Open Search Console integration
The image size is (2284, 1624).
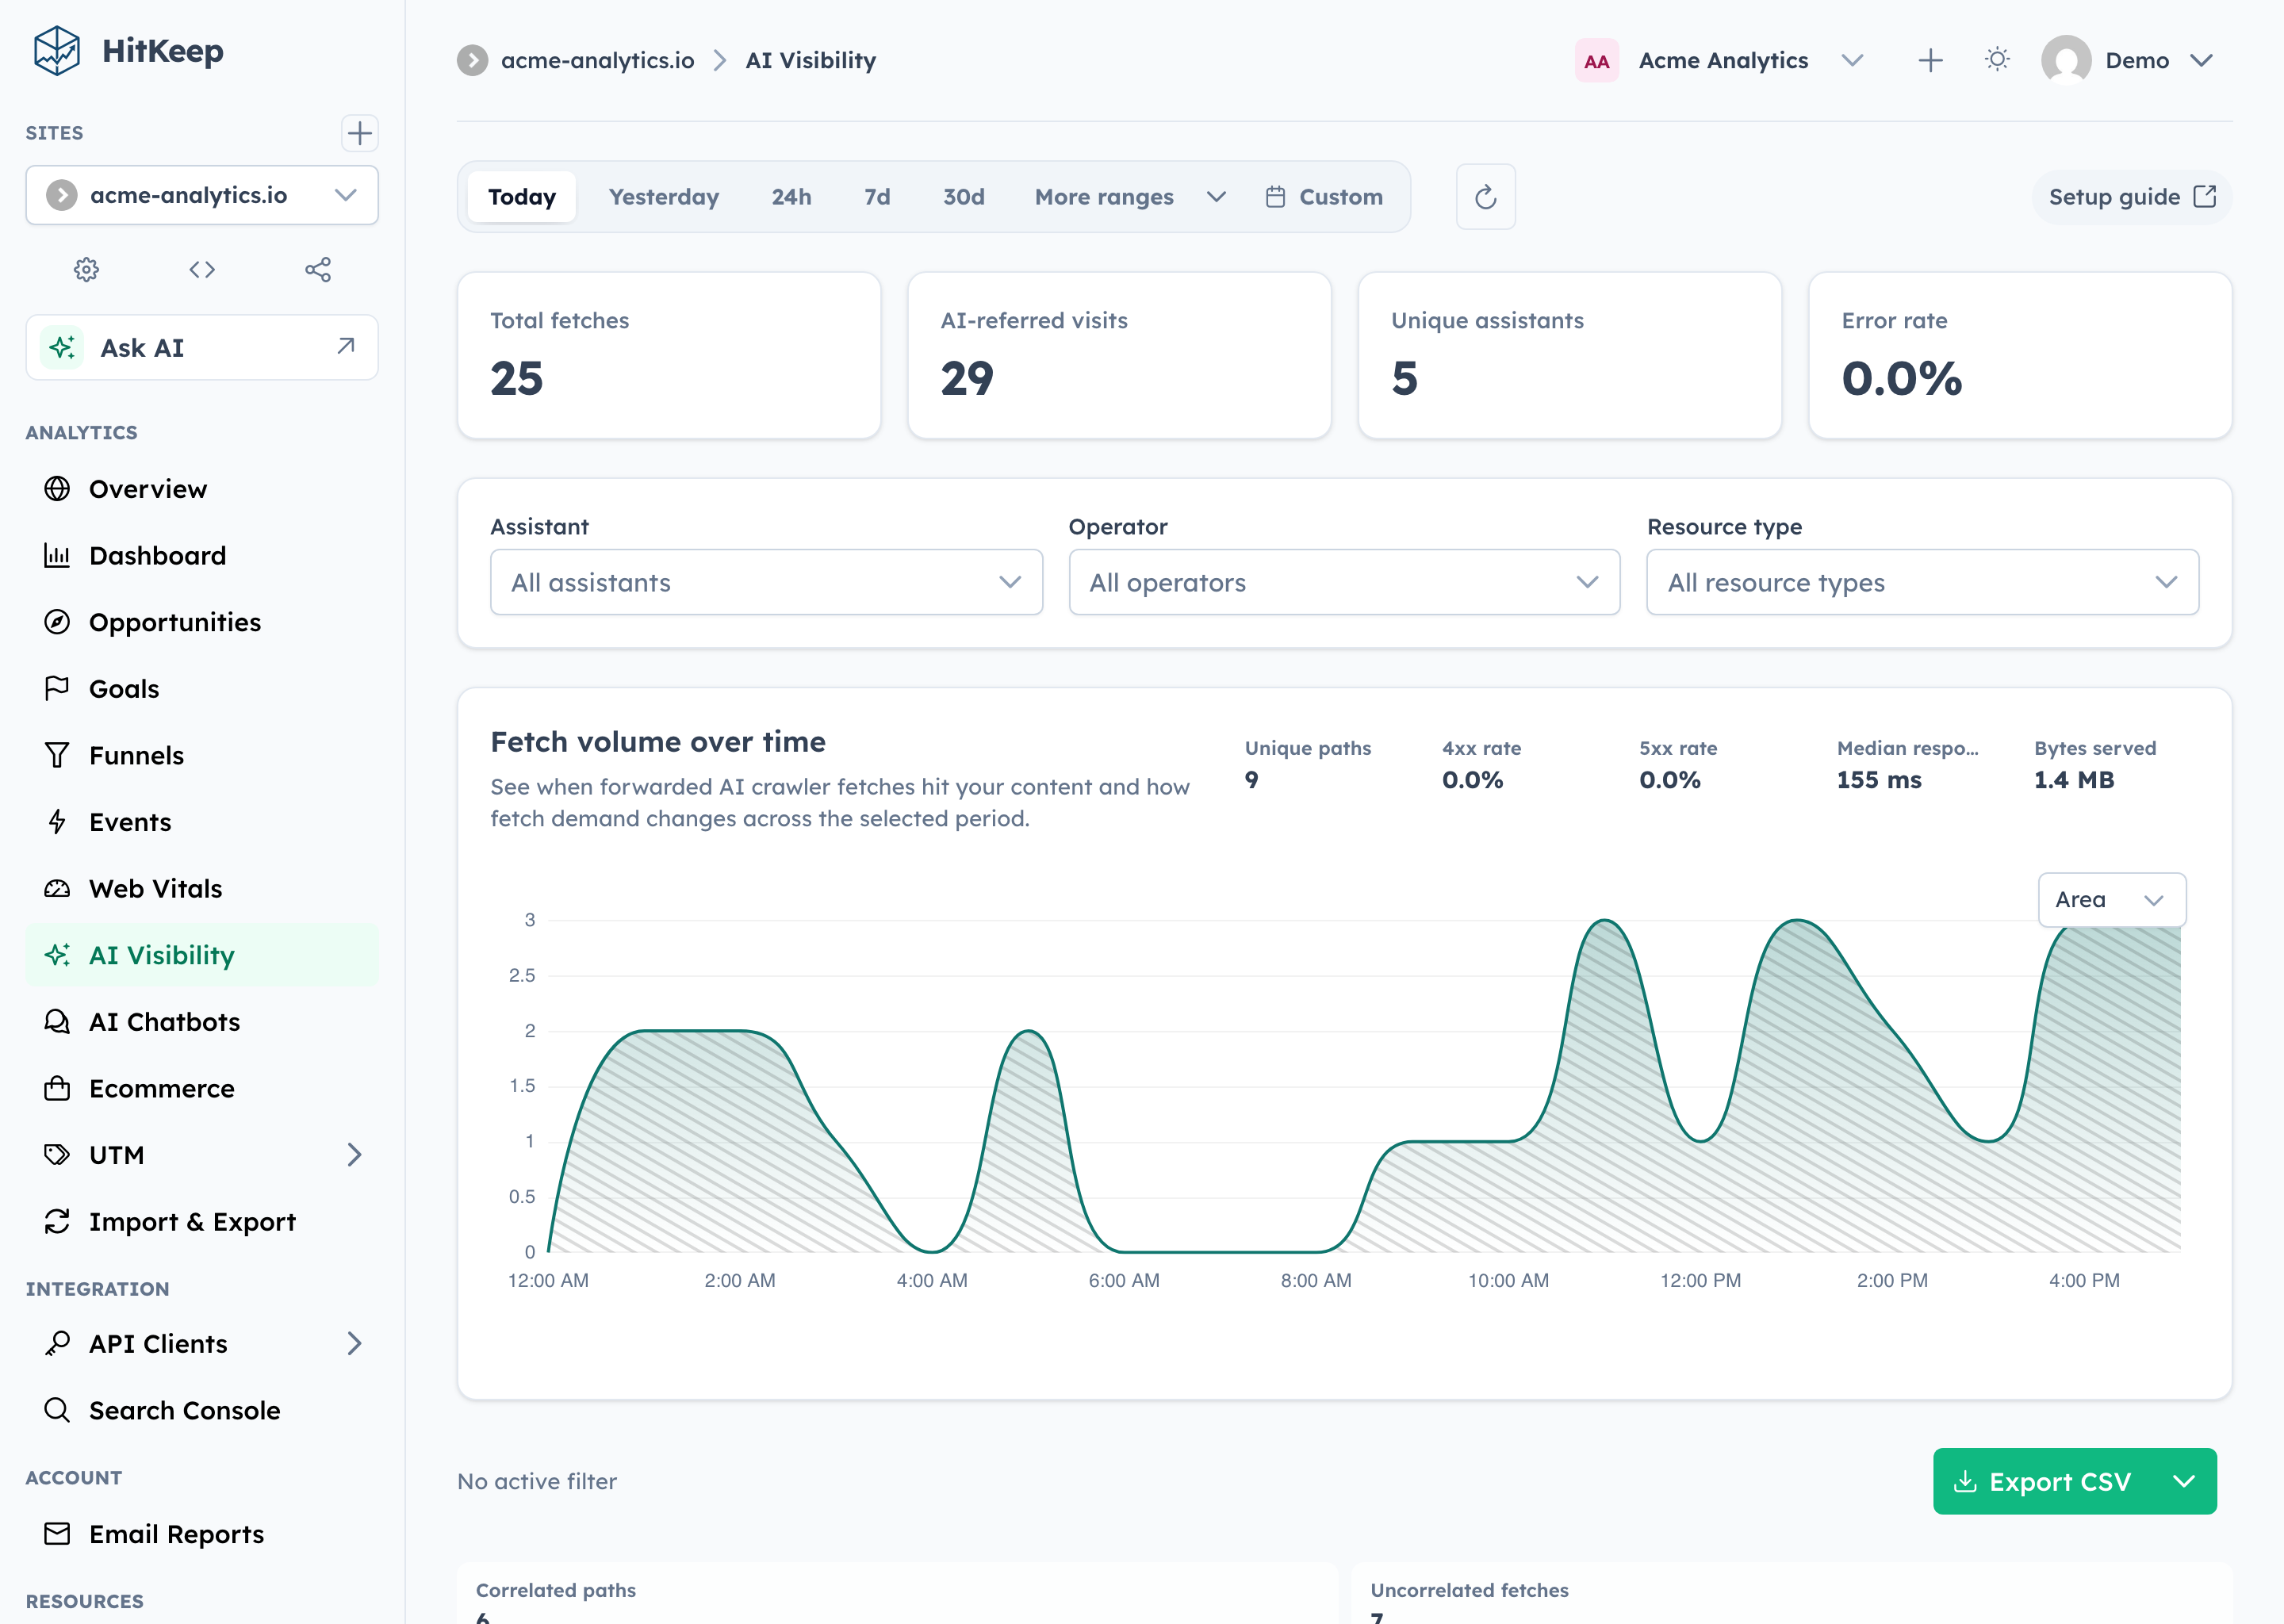click(x=202, y=1410)
